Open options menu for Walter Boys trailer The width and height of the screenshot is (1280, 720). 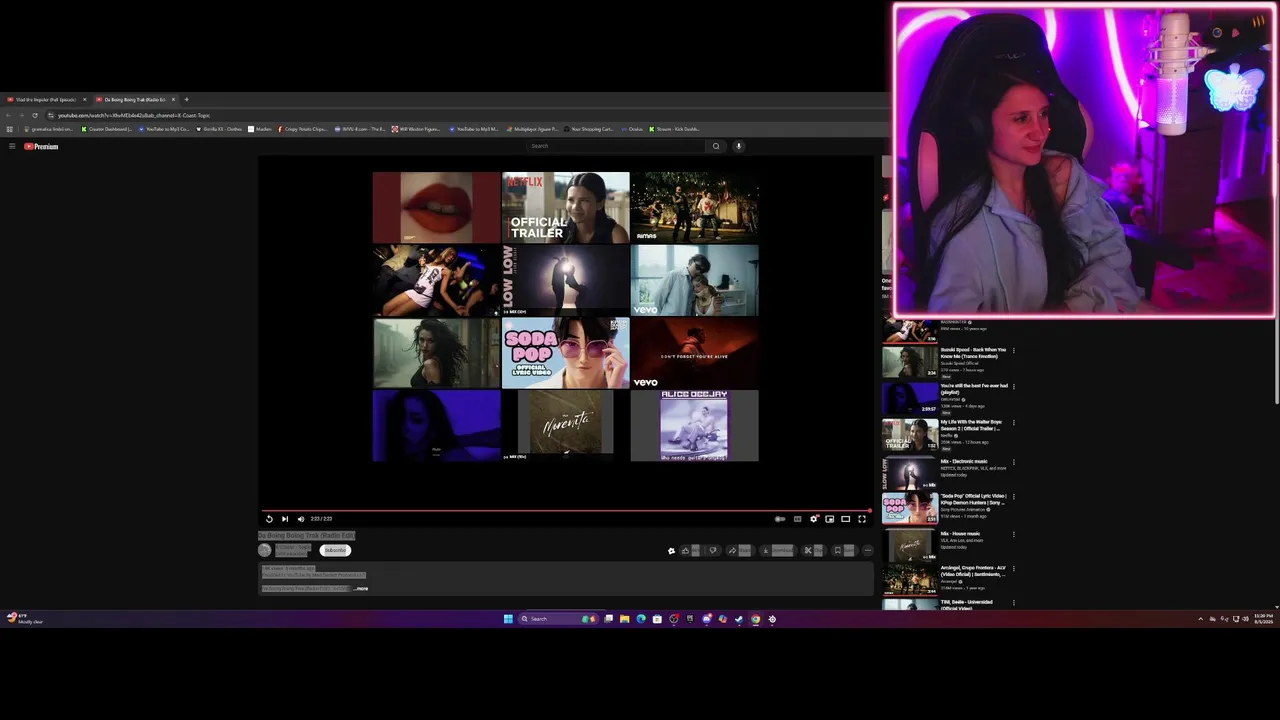[1013, 423]
